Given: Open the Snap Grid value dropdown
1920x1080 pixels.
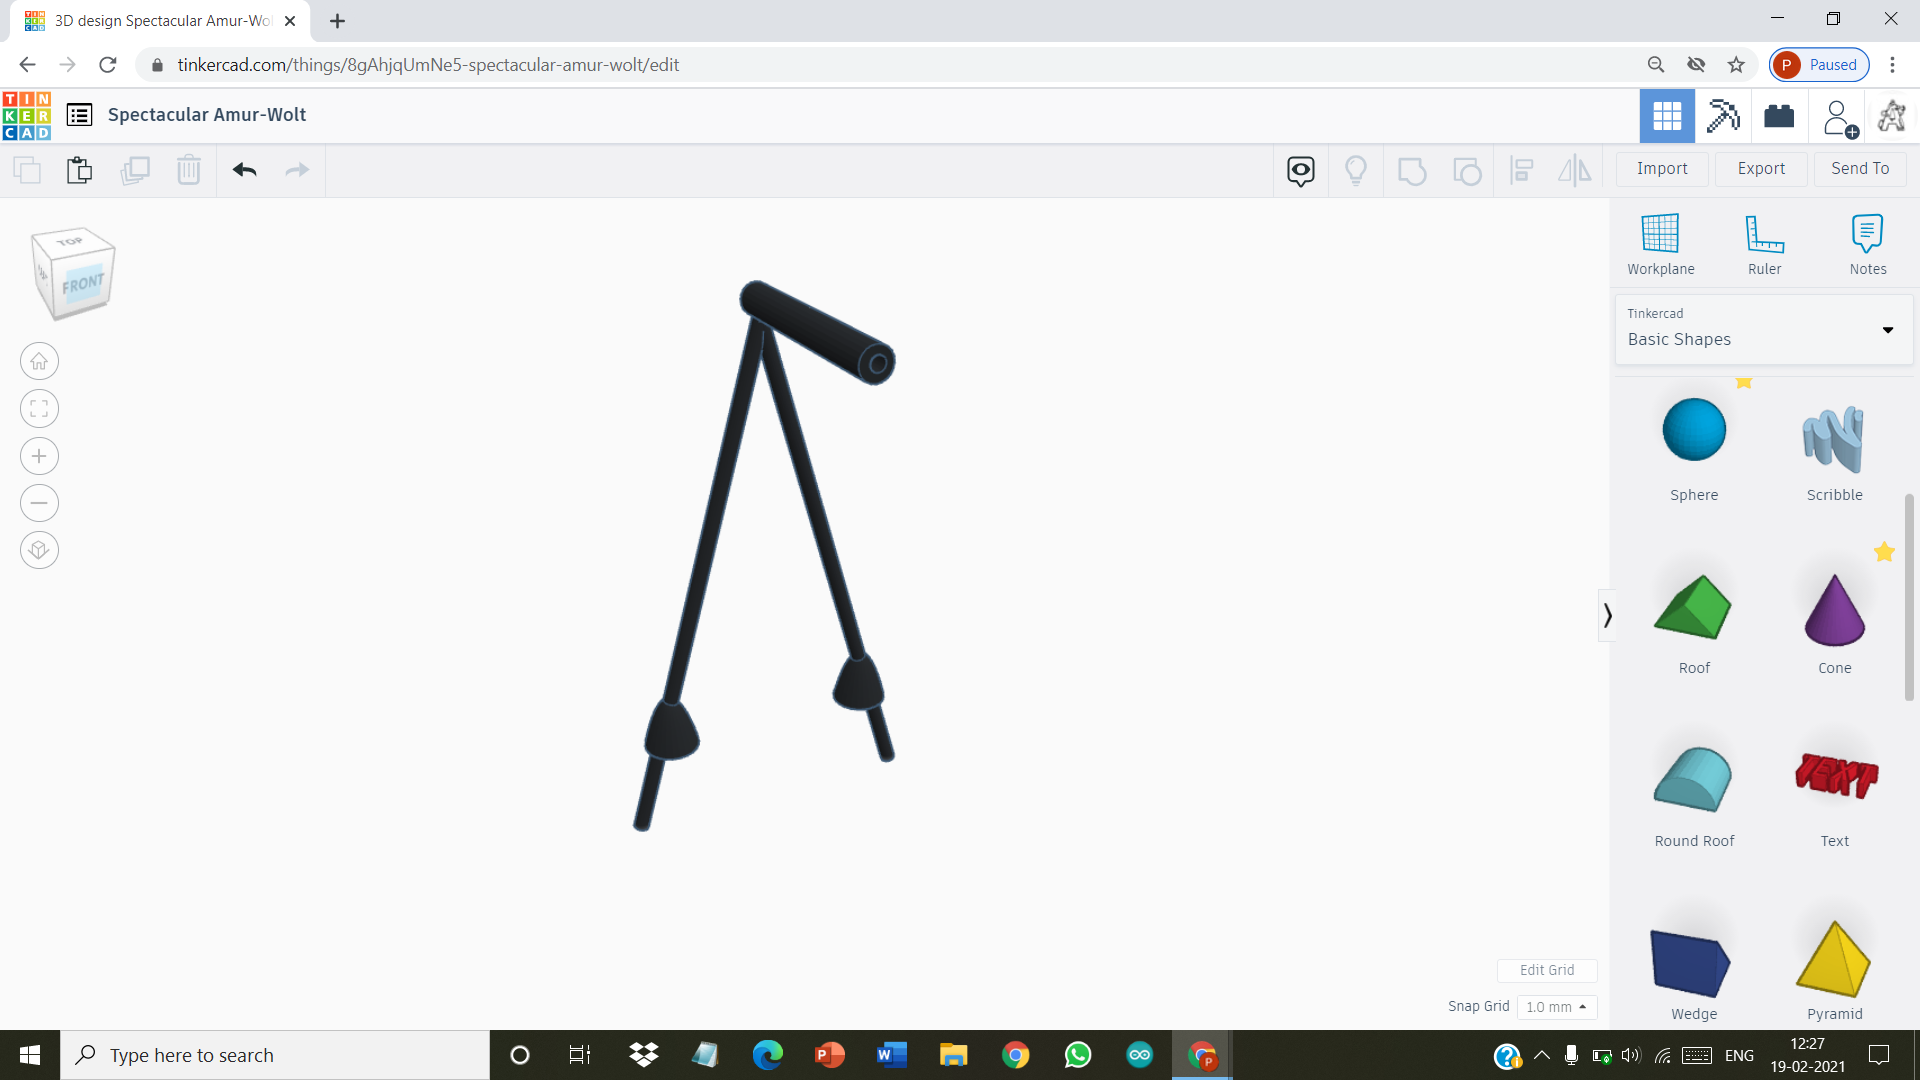Looking at the screenshot, I should pyautogui.click(x=1556, y=1007).
